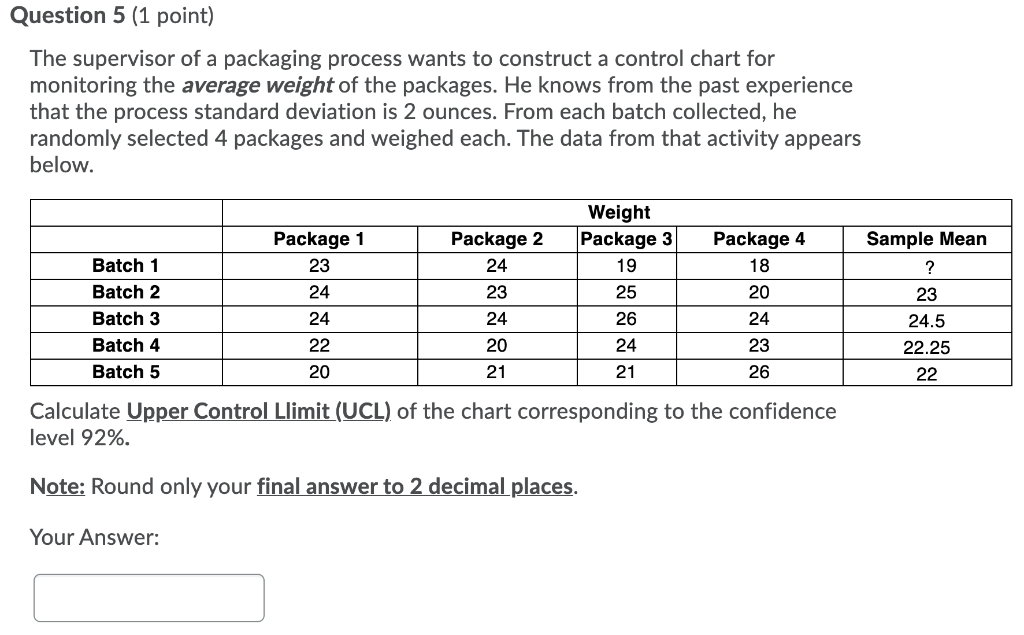Screen dimensions: 1024x635
Task: Click inside the Your Answer input field
Action: [x=148, y=597]
